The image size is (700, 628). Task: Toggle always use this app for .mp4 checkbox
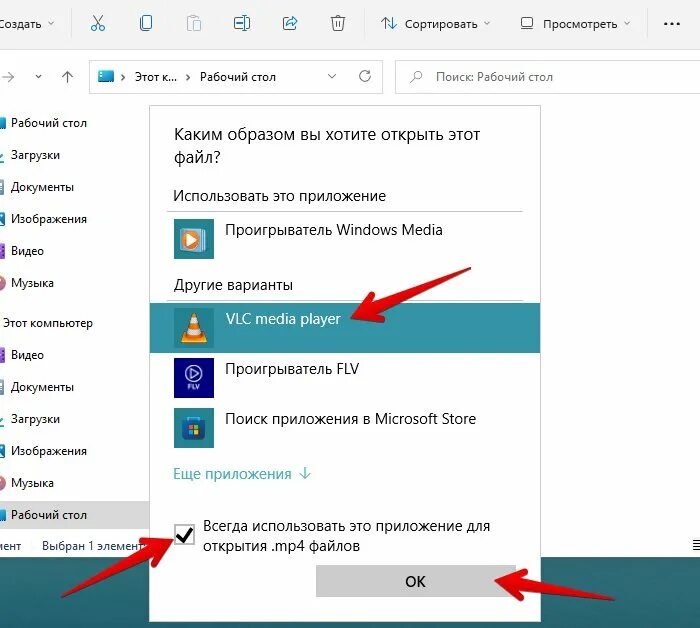184,534
